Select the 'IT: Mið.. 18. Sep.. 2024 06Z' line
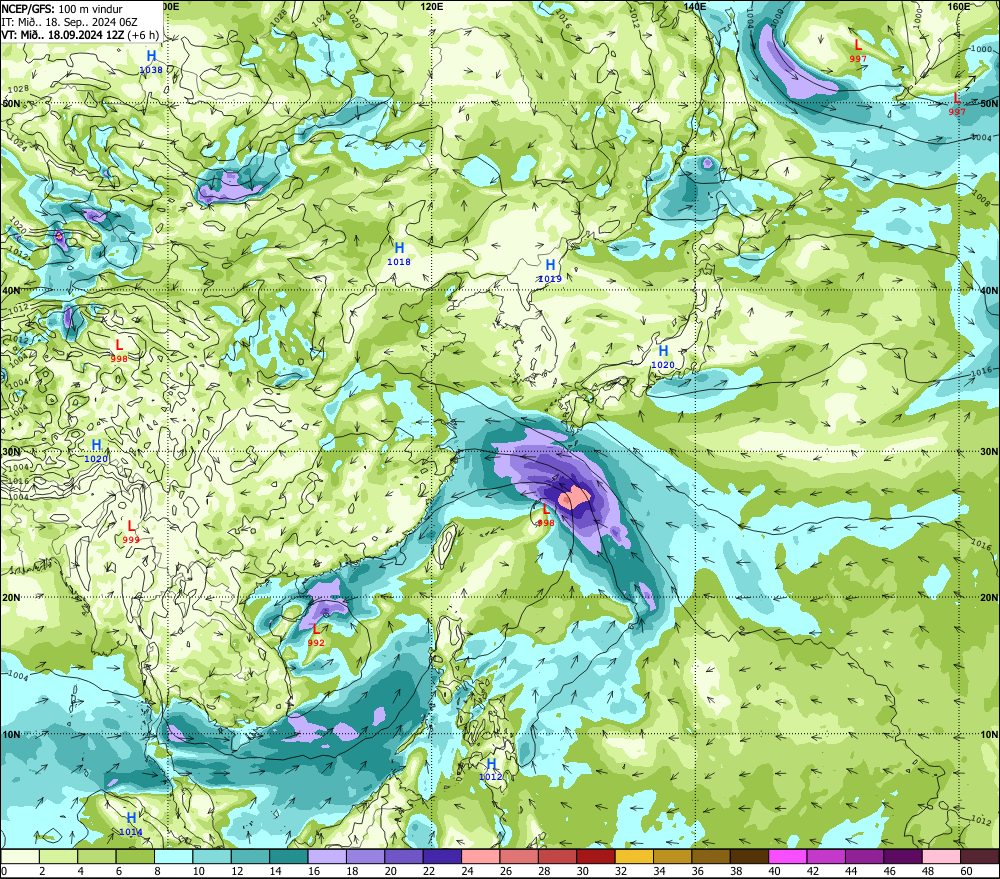Viewport: 1000px width, 879px height. pos(70,22)
